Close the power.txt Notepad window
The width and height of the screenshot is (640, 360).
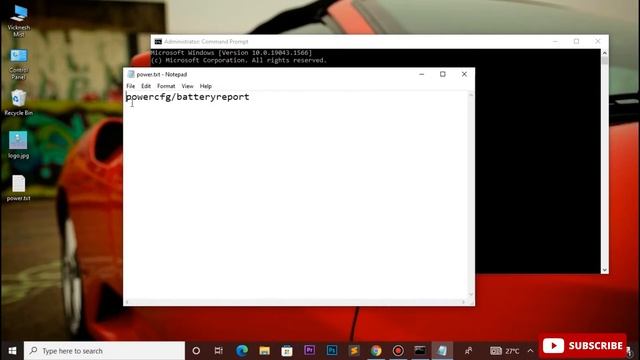[x=464, y=74]
